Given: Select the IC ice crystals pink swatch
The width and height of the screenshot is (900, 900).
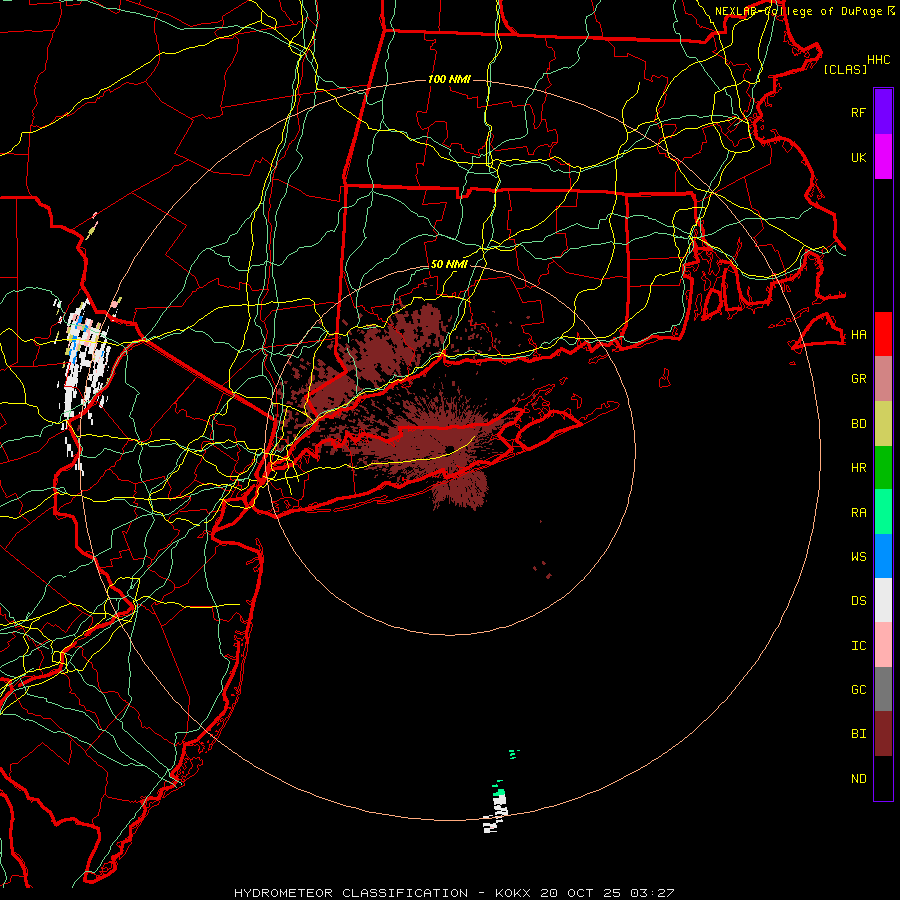Looking at the screenshot, I should [883, 645].
